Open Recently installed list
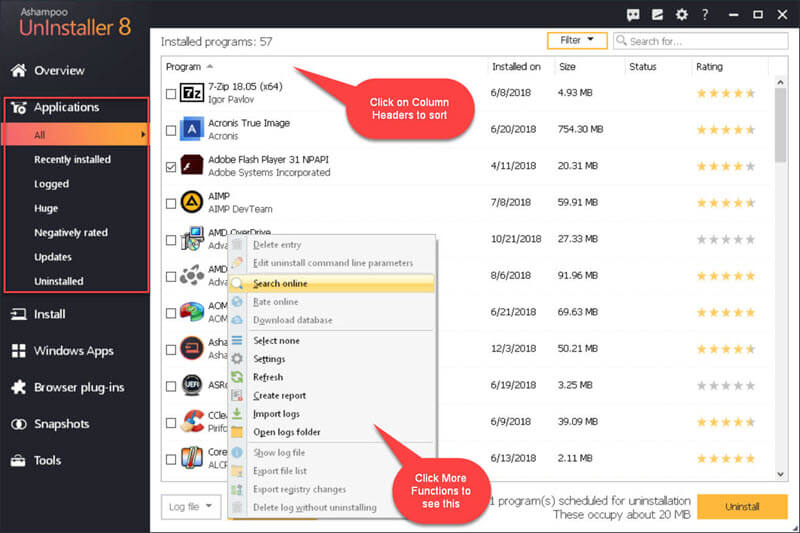The height and width of the screenshot is (533, 800). tap(72, 160)
